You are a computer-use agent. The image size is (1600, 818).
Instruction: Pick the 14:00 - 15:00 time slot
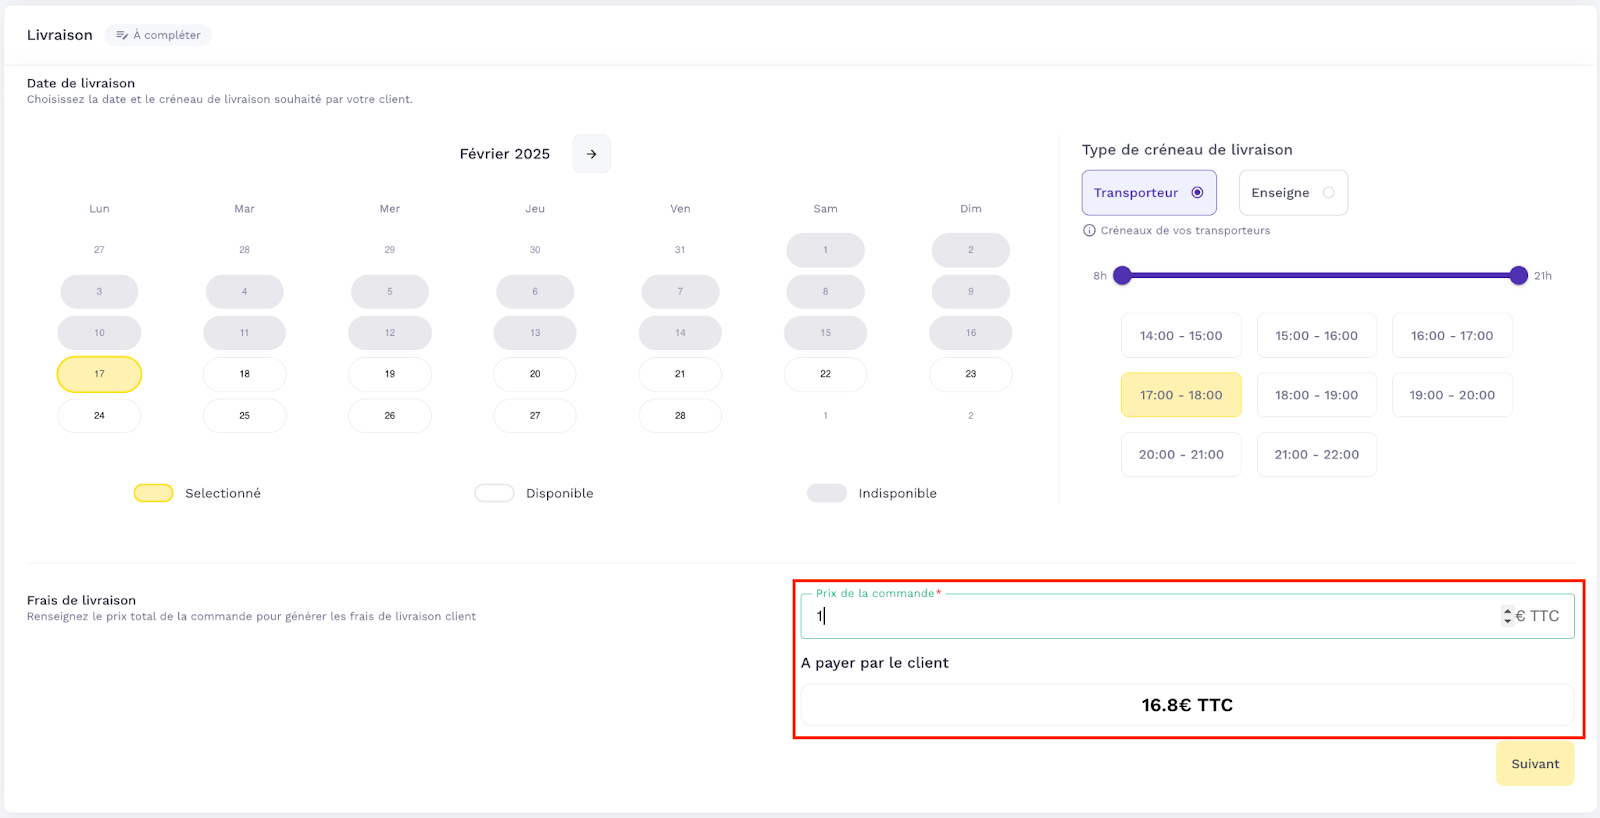pos(1180,336)
